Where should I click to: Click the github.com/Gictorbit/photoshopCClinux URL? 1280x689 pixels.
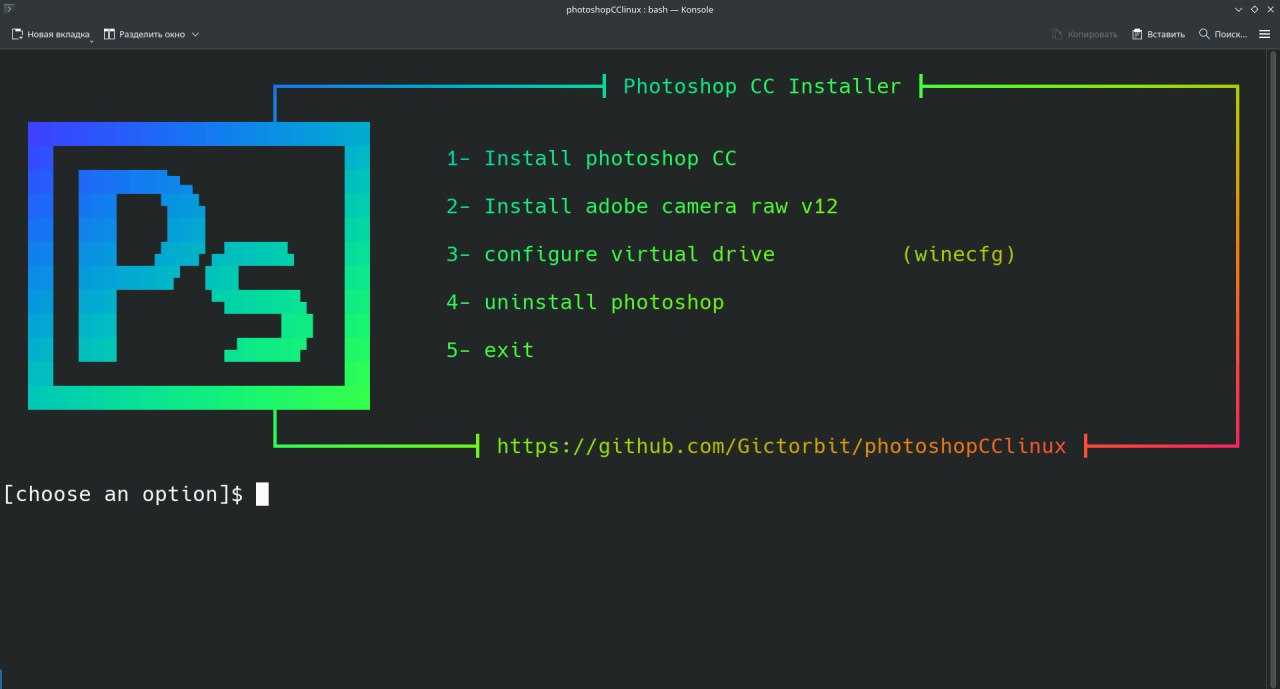pyautogui.click(x=781, y=446)
